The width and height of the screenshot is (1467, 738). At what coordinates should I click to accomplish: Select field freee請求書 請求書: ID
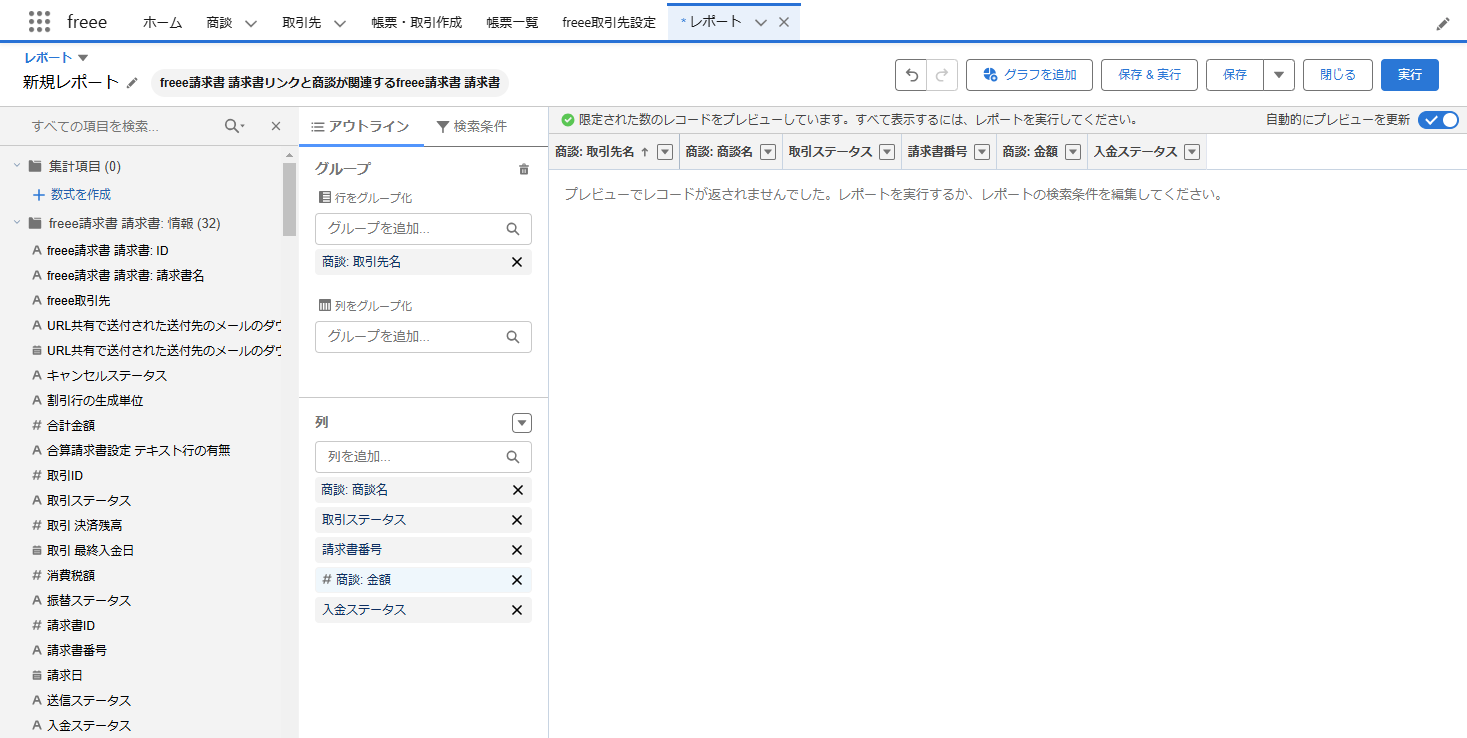pyautogui.click(x=107, y=250)
